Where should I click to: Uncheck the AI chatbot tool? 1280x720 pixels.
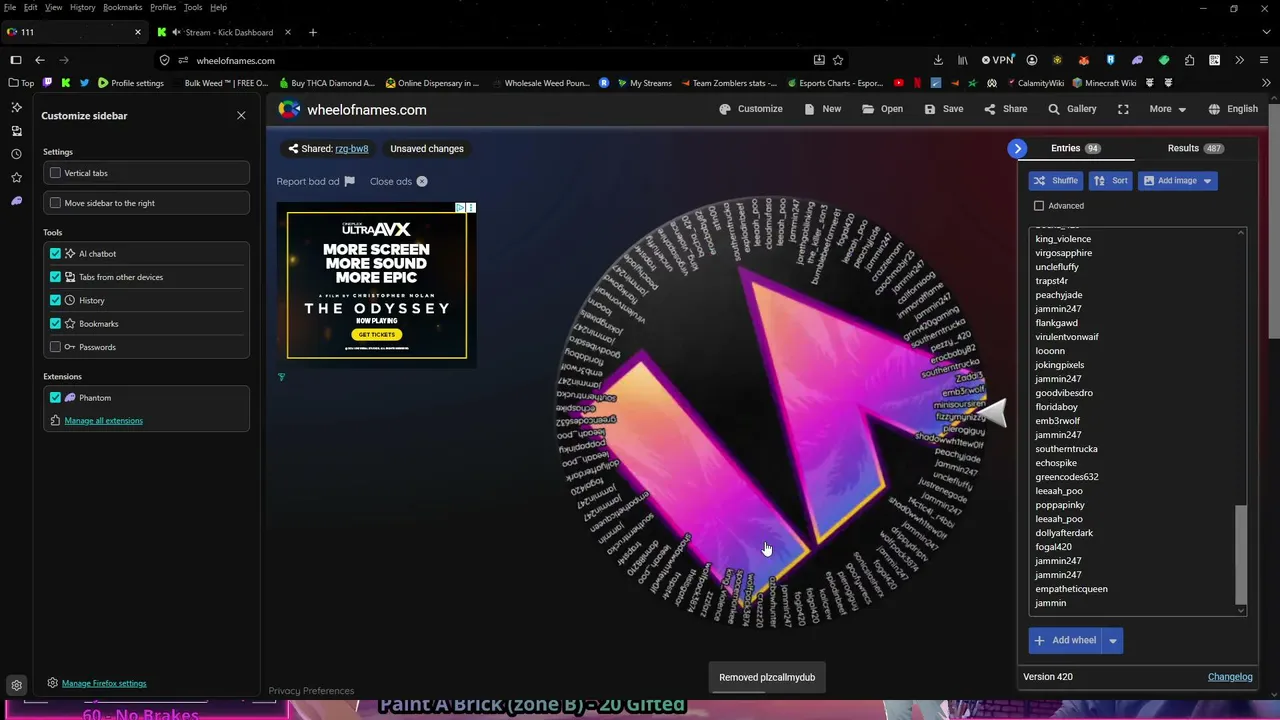coord(55,254)
